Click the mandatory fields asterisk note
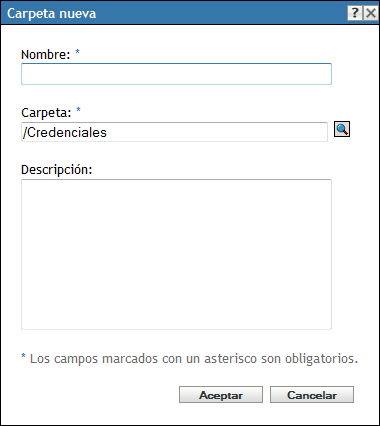The width and height of the screenshot is (380, 426). (x=189, y=359)
